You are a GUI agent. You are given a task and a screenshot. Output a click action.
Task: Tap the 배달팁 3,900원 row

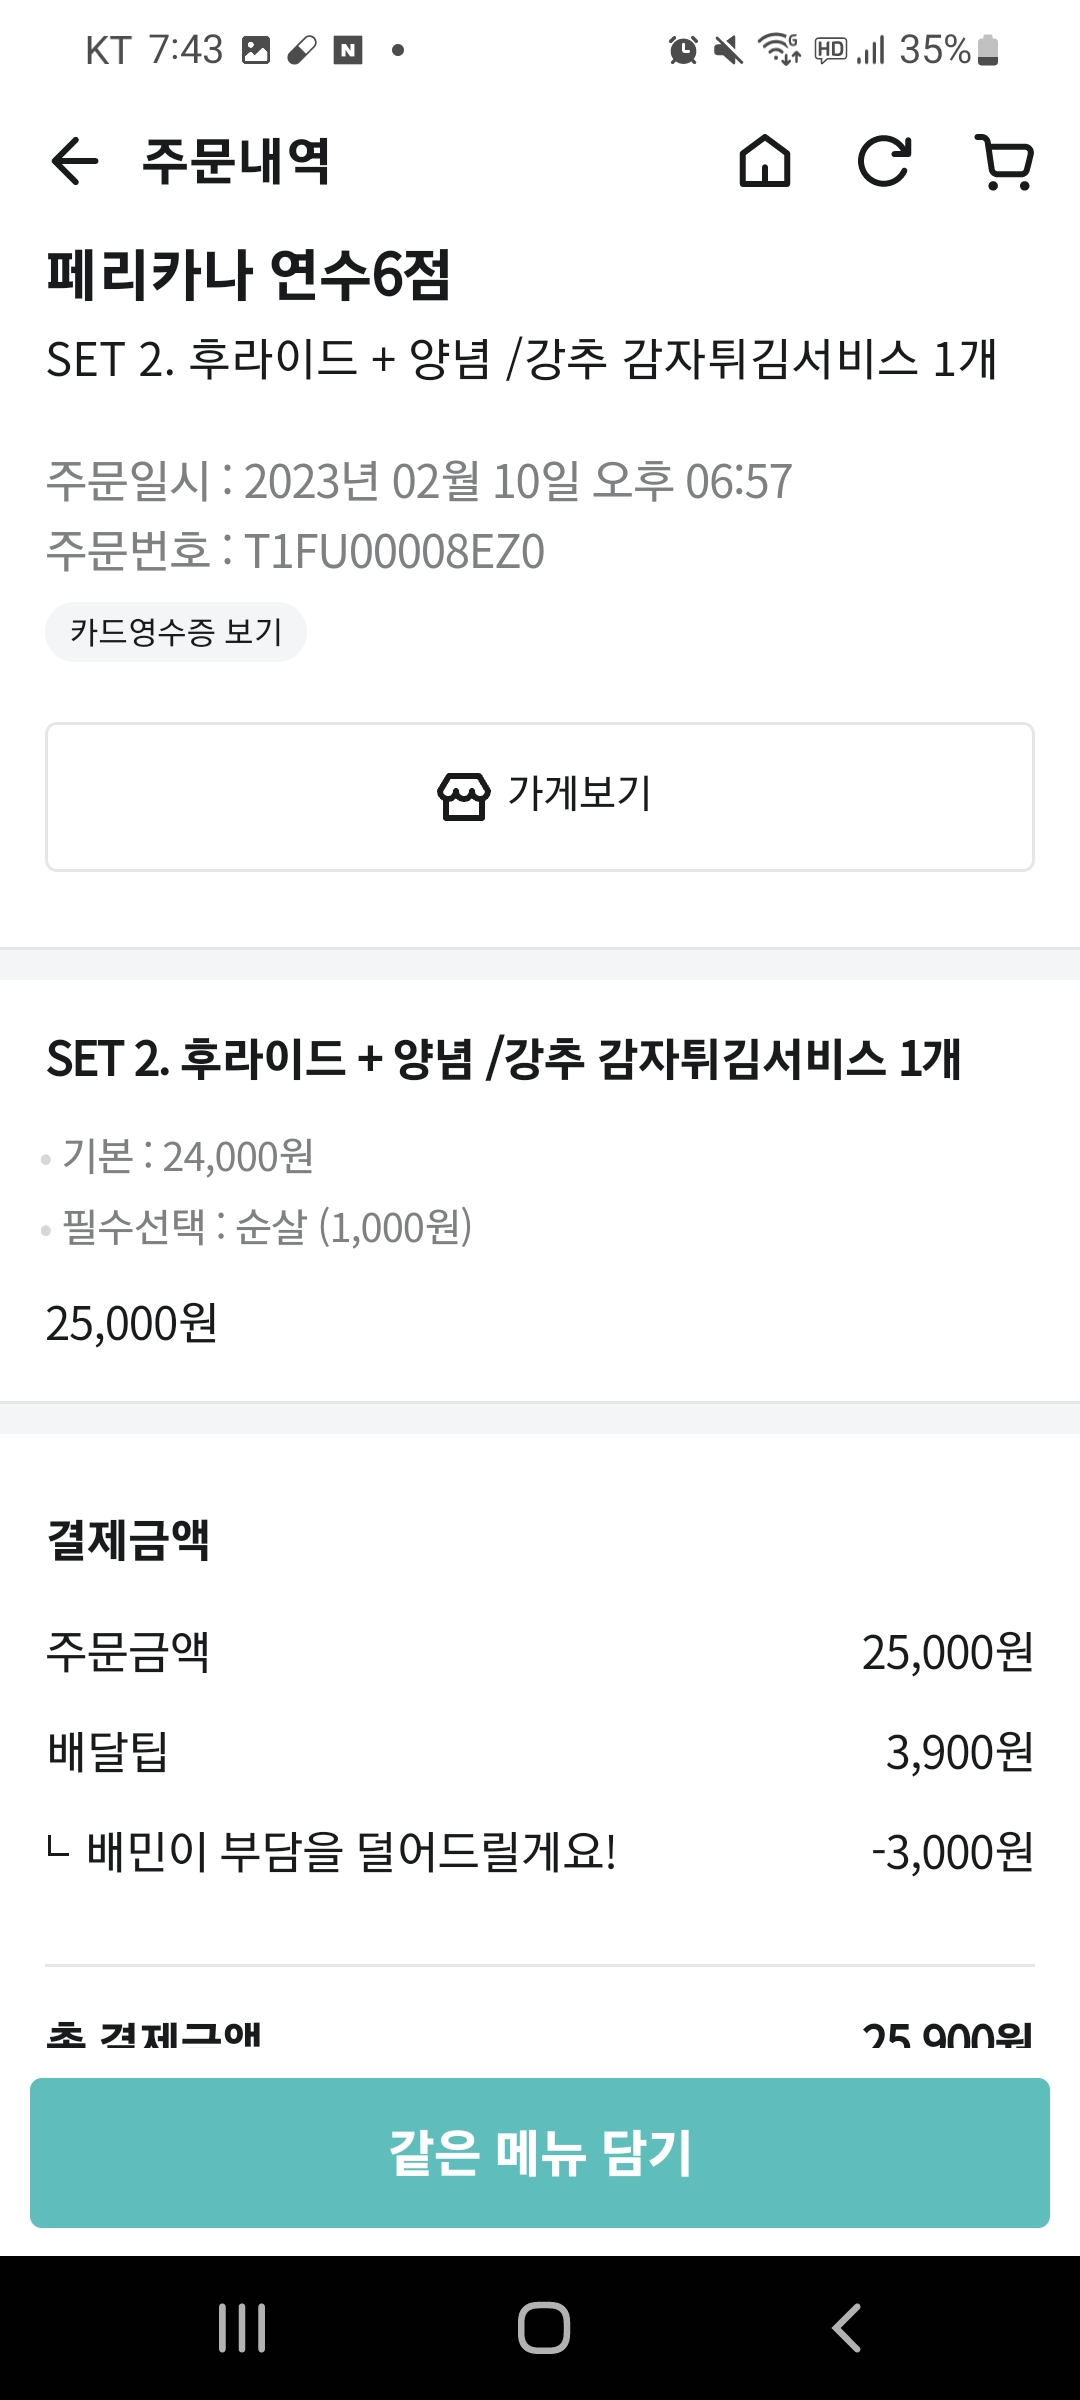[x=540, y=1752]
